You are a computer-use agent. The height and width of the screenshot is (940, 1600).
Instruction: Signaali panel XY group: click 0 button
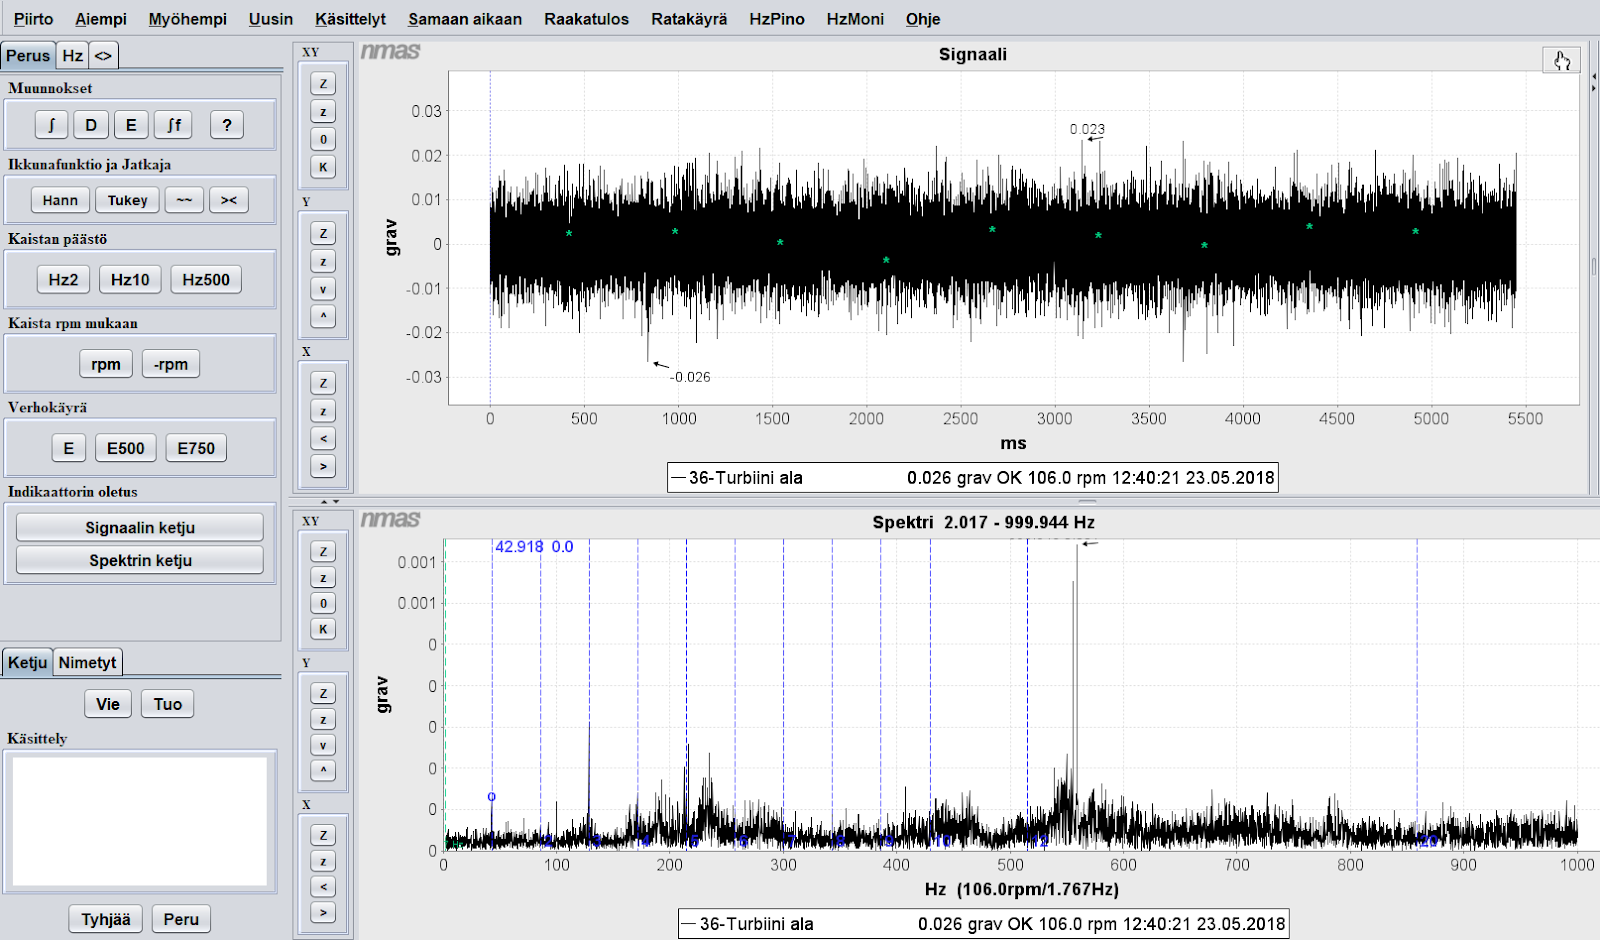coord(323,139)
